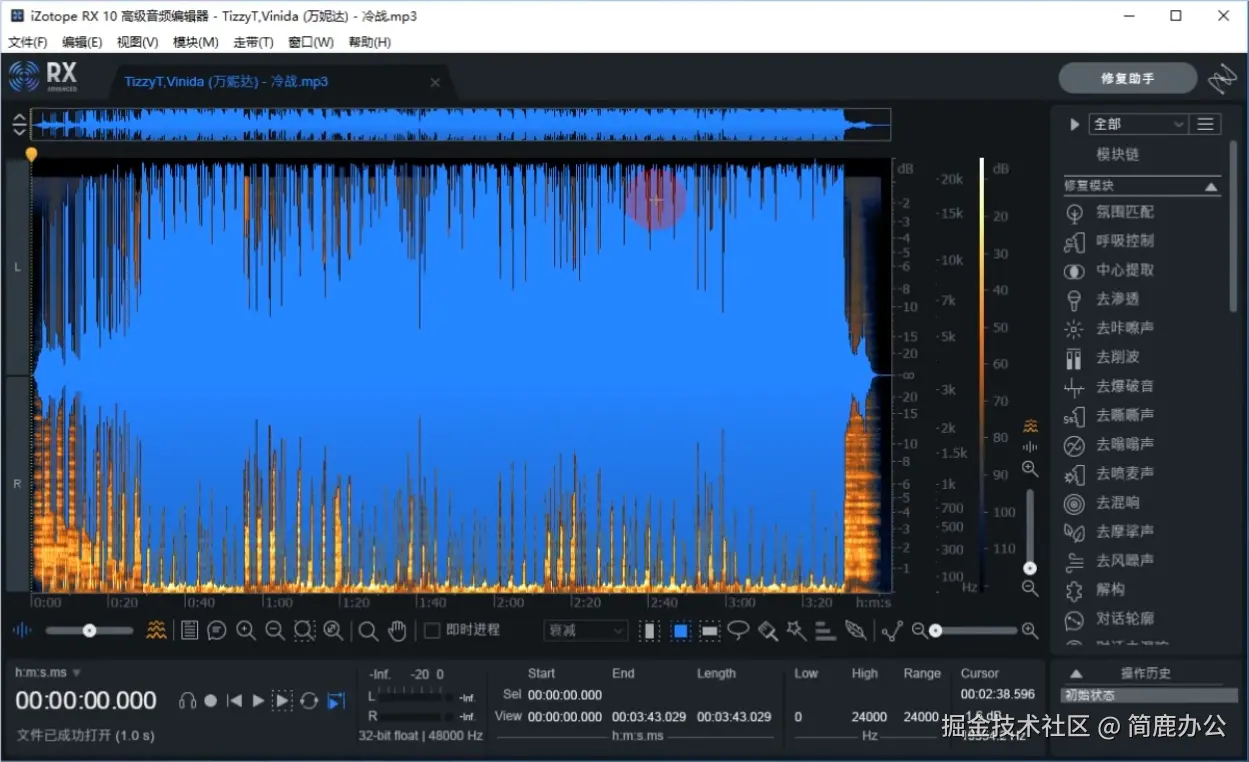Open the 走带(T) menu

253,42
